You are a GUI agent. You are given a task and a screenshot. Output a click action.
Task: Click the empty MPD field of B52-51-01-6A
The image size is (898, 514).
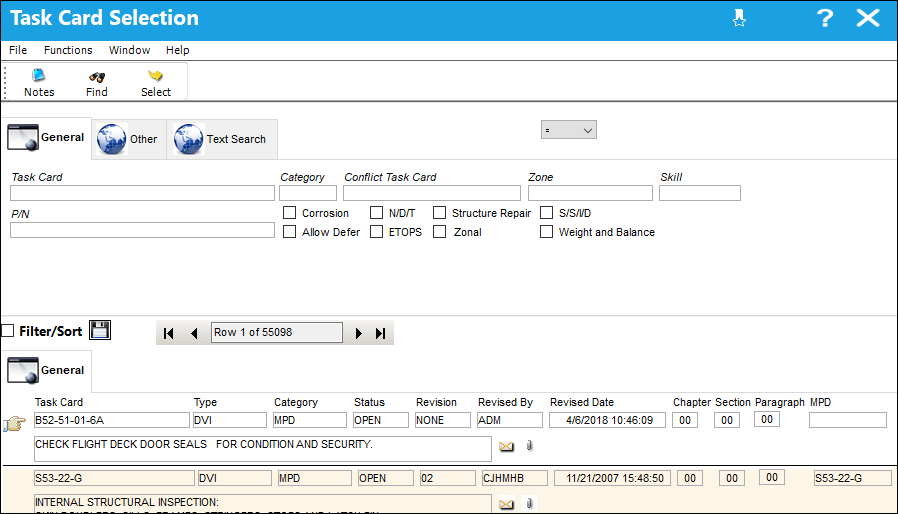tap(848, 420)
